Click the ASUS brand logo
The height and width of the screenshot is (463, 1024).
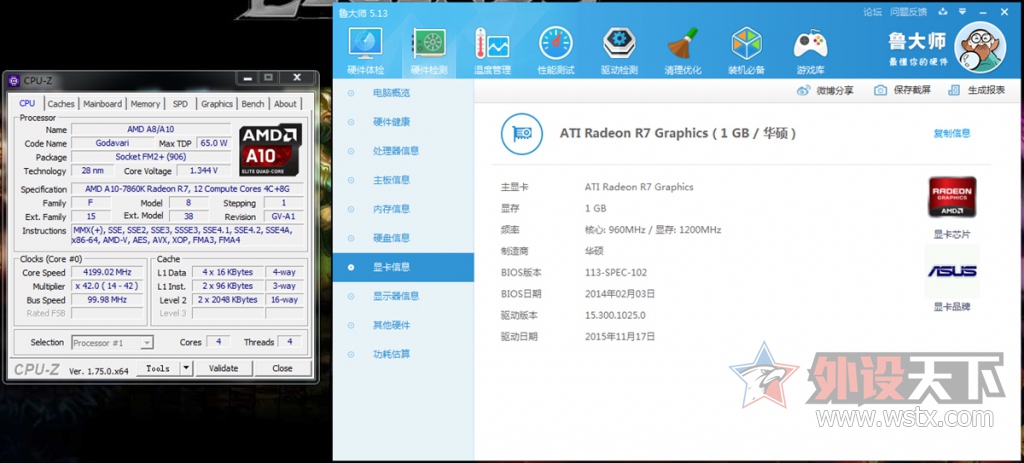coord(952,271)
